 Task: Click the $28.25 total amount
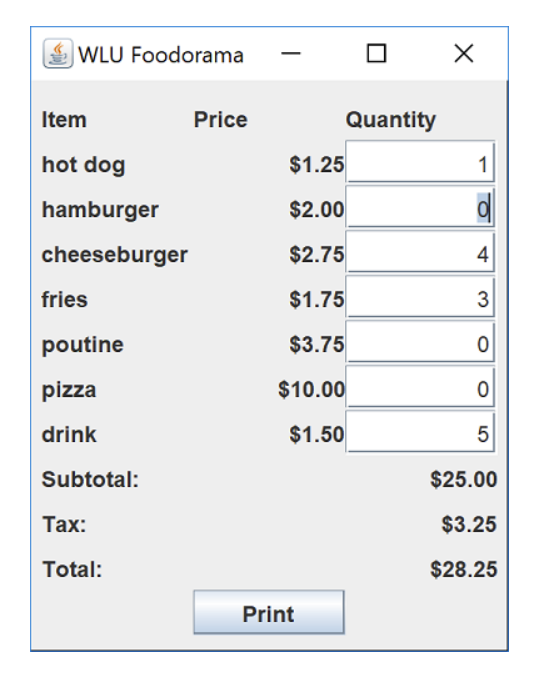[x=464, y=569]
